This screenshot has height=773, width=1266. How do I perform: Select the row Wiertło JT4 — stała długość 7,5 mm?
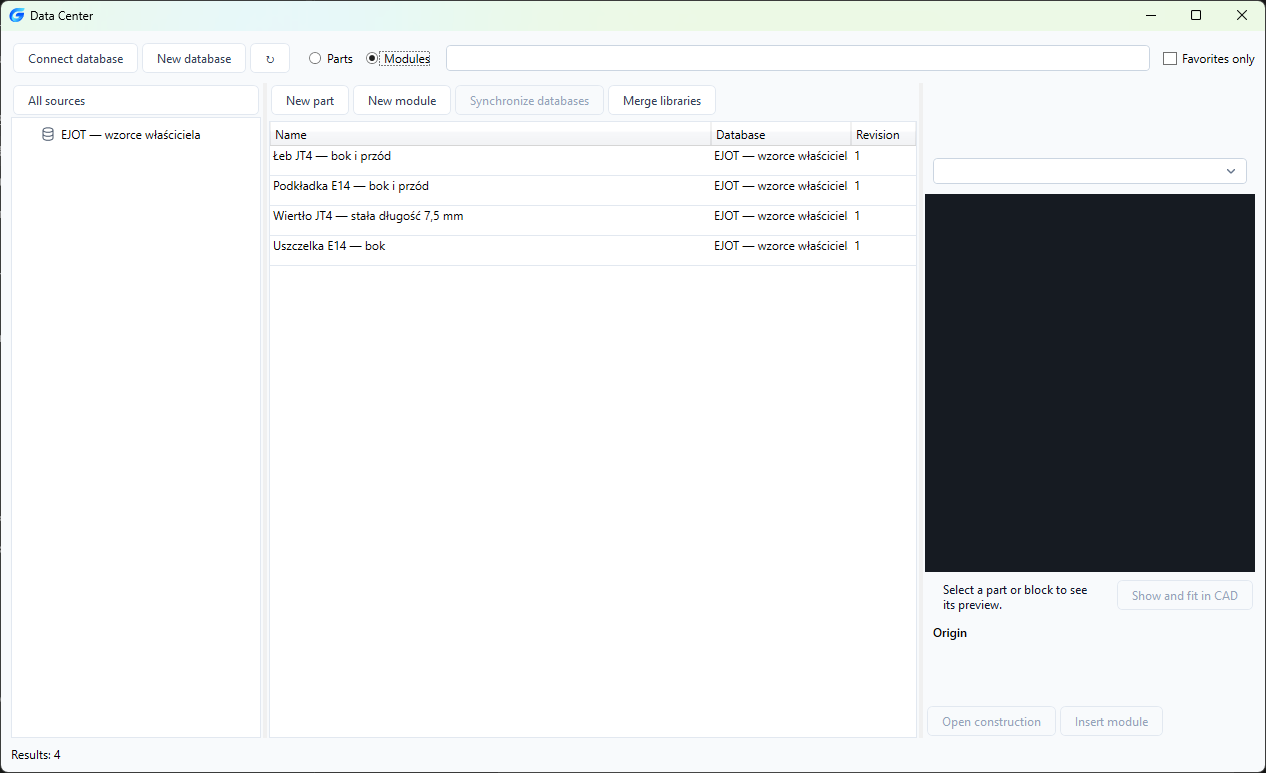tap(593, 221)
